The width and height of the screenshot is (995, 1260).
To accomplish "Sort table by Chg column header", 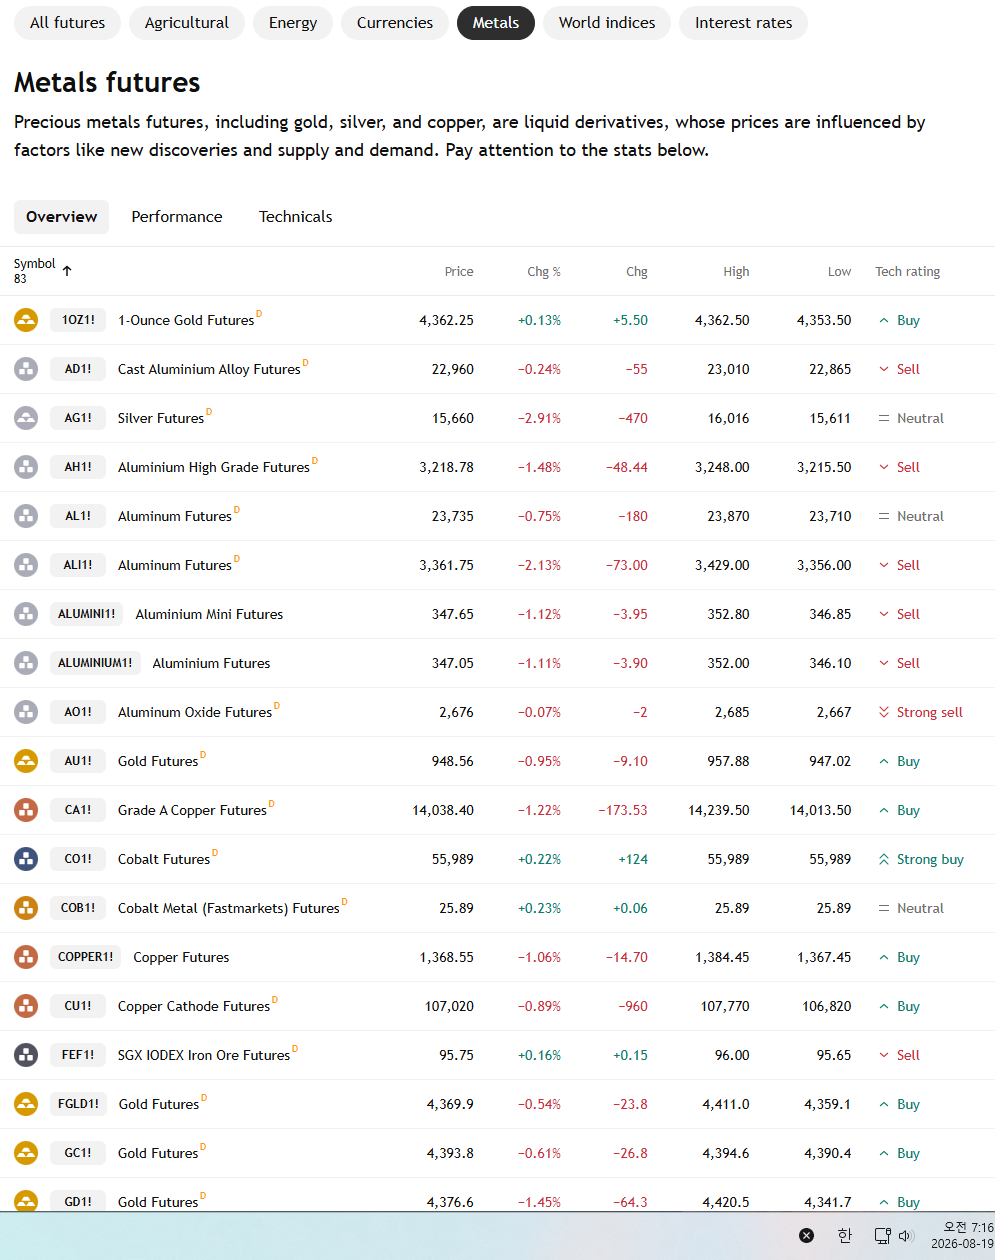I will coord(637,272).
